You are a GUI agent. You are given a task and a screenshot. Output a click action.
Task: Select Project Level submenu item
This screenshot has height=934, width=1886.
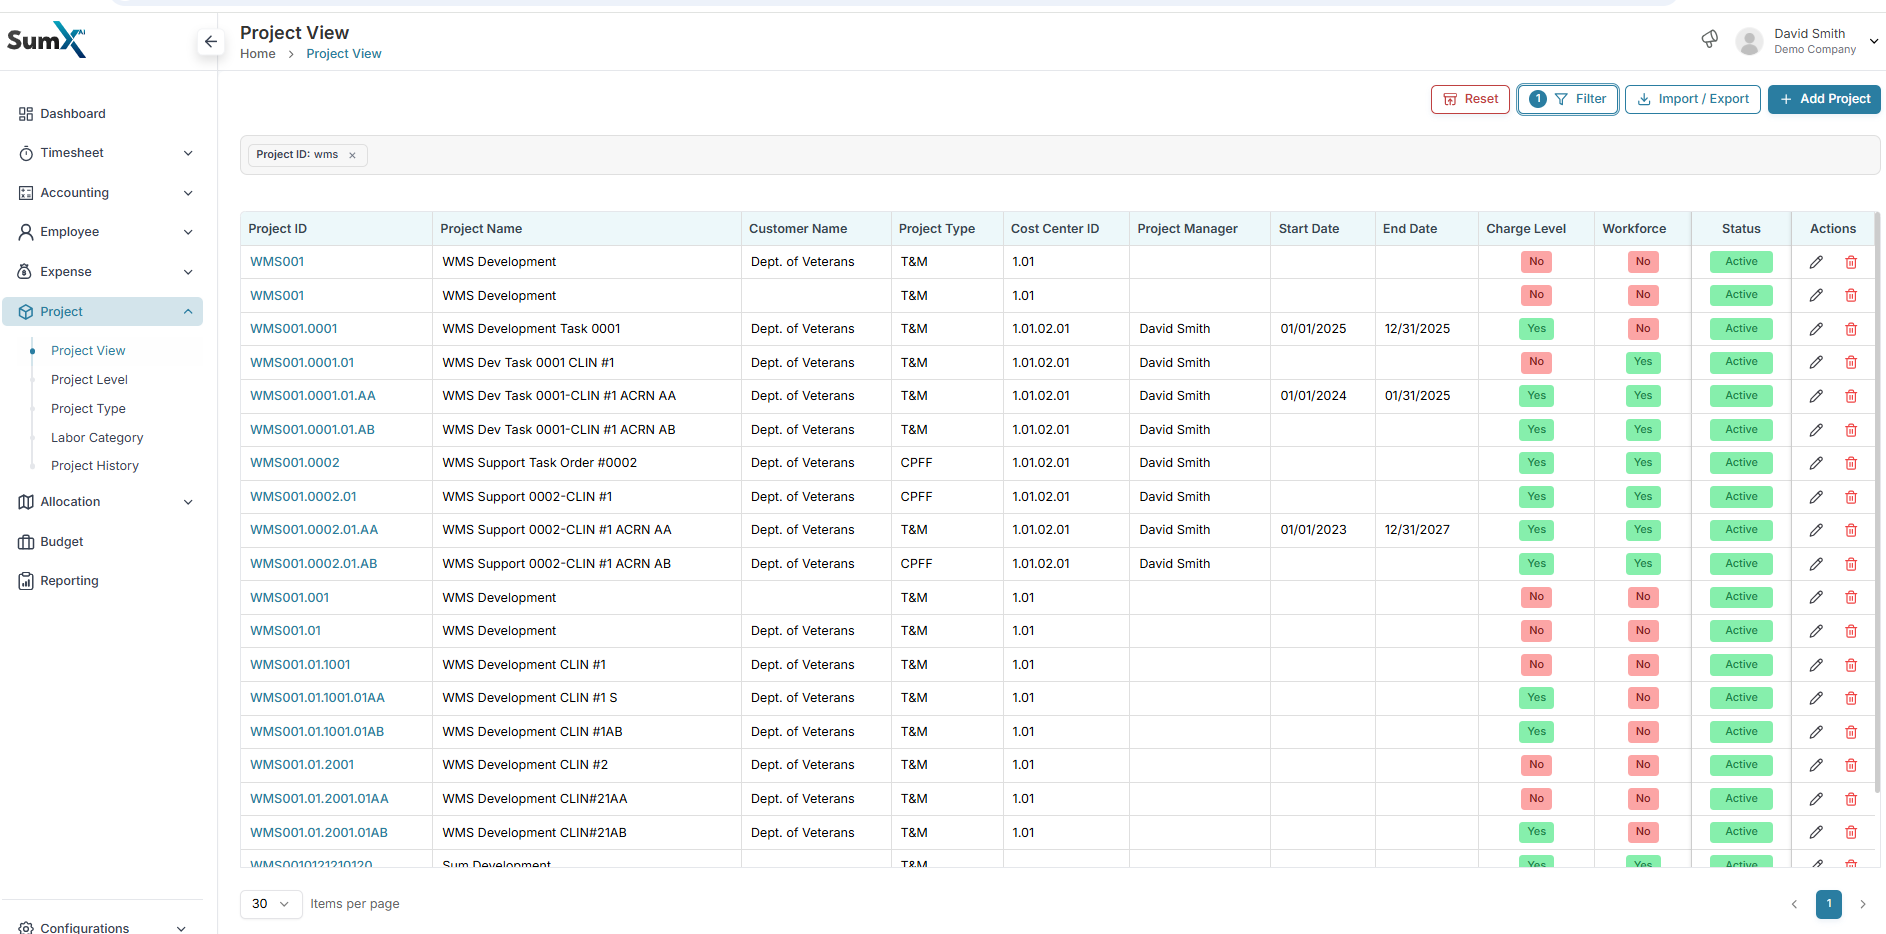pyautogui.click(x=89, y=380)
